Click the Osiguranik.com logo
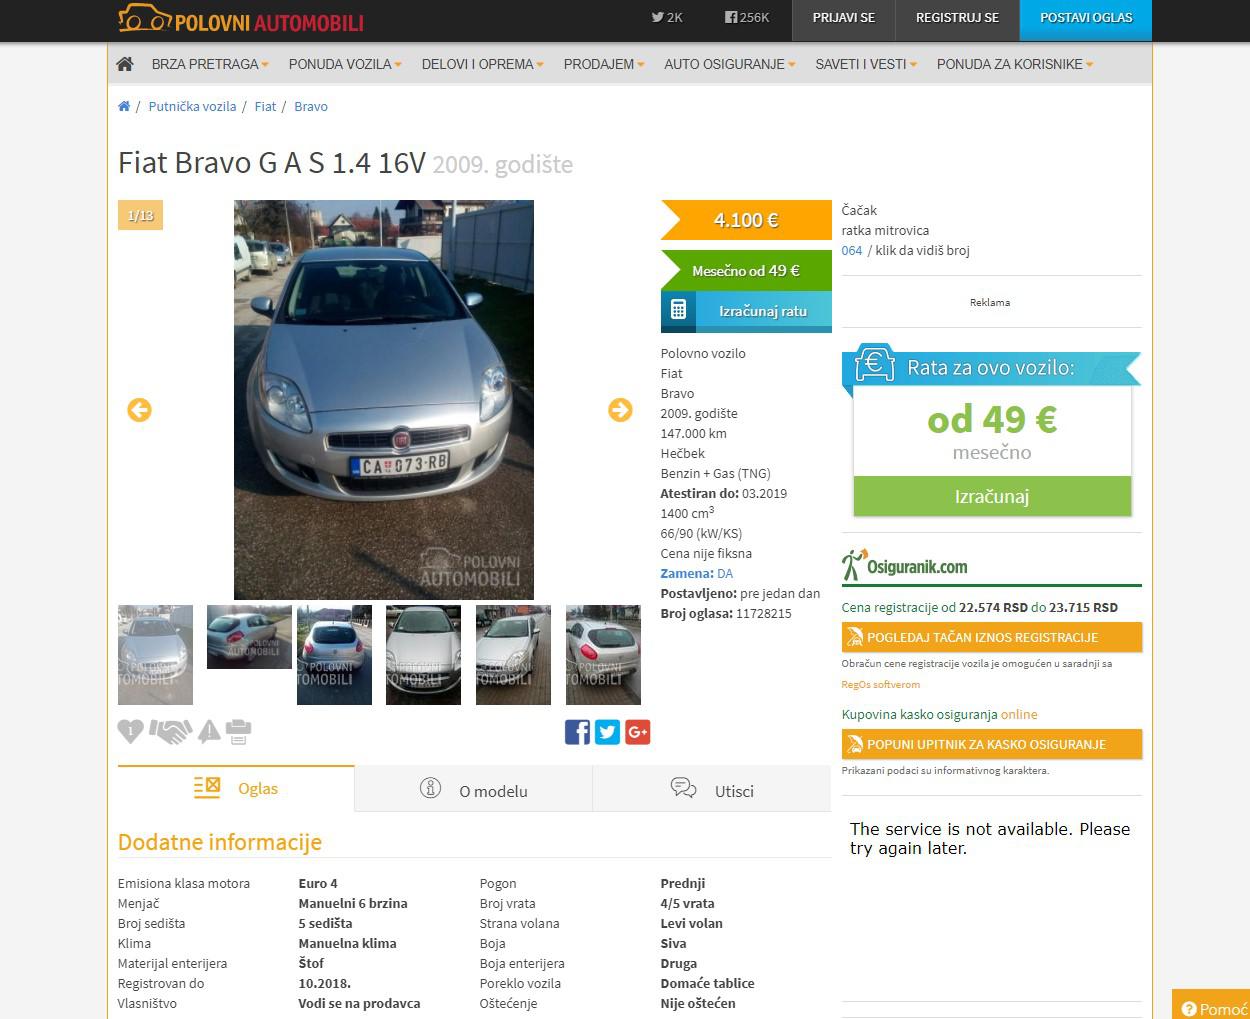 click(905, 565)
